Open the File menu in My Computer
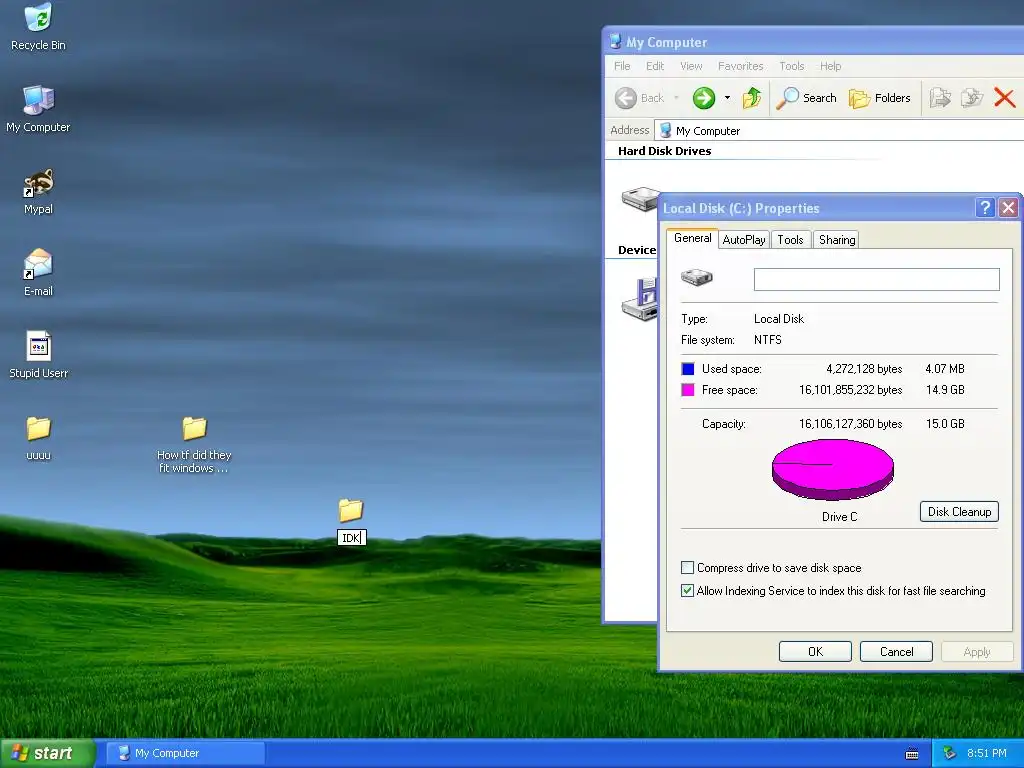 pyautogui.click(x=622, y=66)
